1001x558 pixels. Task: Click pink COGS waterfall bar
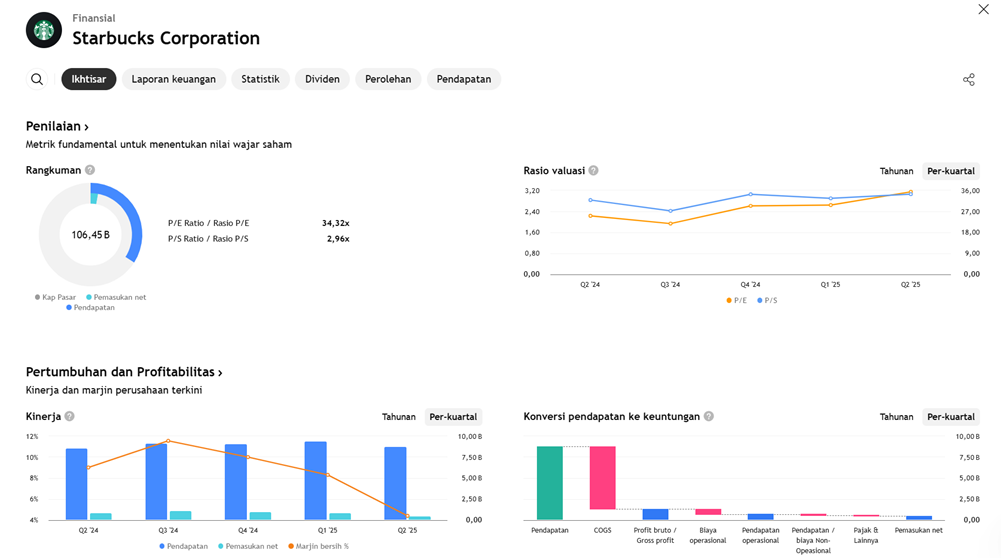603,478
